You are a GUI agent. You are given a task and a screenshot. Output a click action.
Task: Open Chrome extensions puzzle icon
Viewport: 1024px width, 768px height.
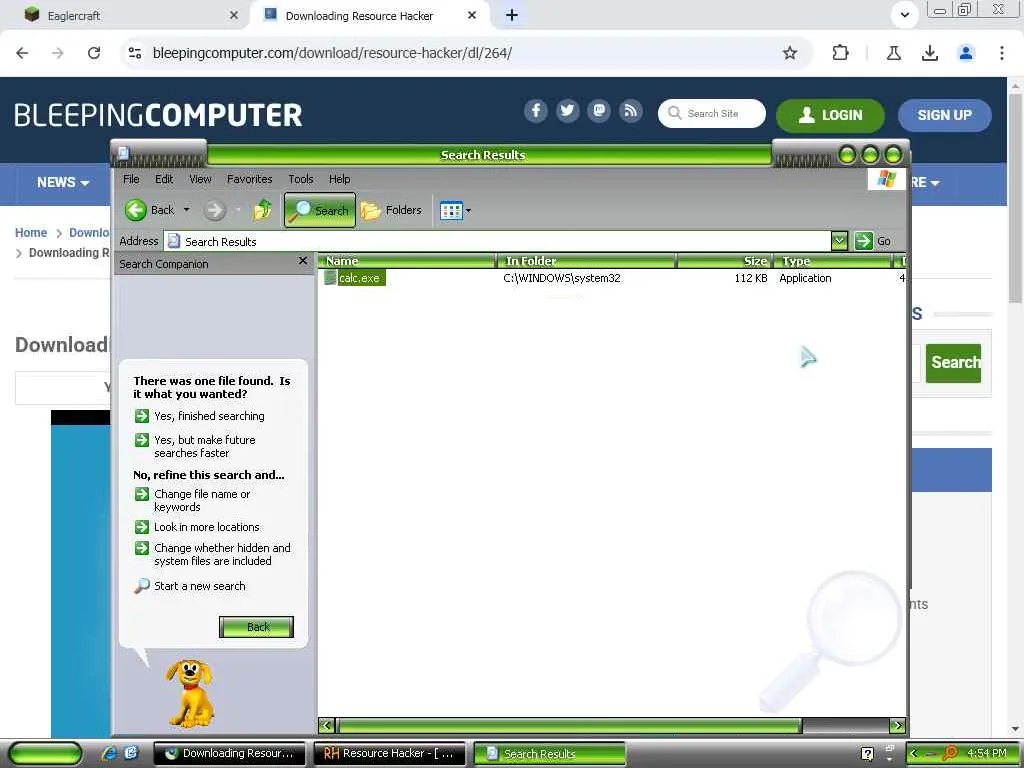[840, 53]
